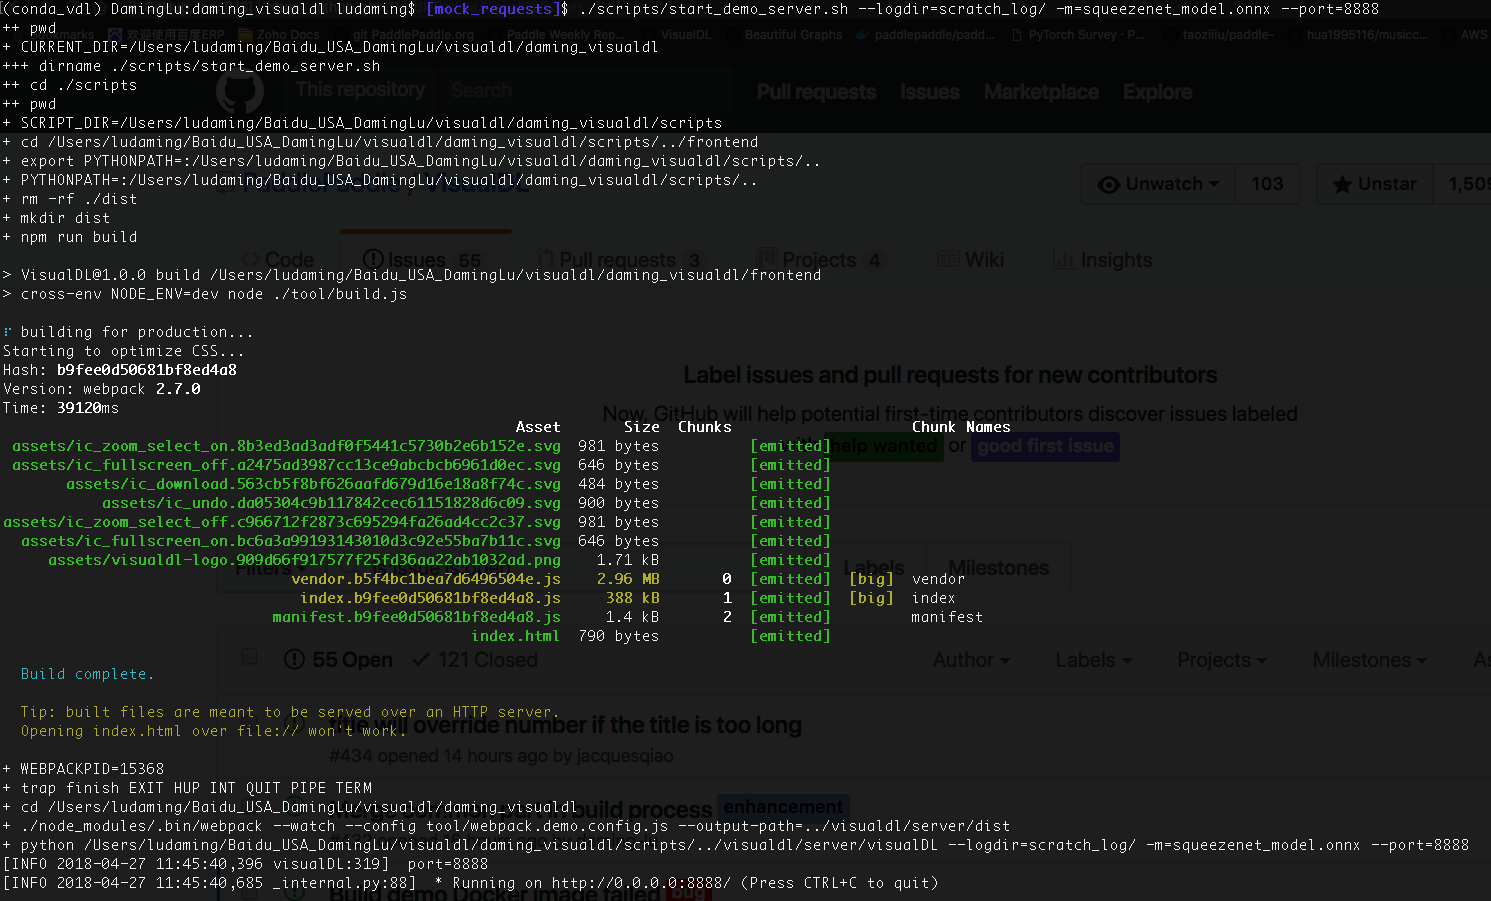The image size is (1491, 901).
Task: Click the GitHub Search input field
Action: [585, 91]
